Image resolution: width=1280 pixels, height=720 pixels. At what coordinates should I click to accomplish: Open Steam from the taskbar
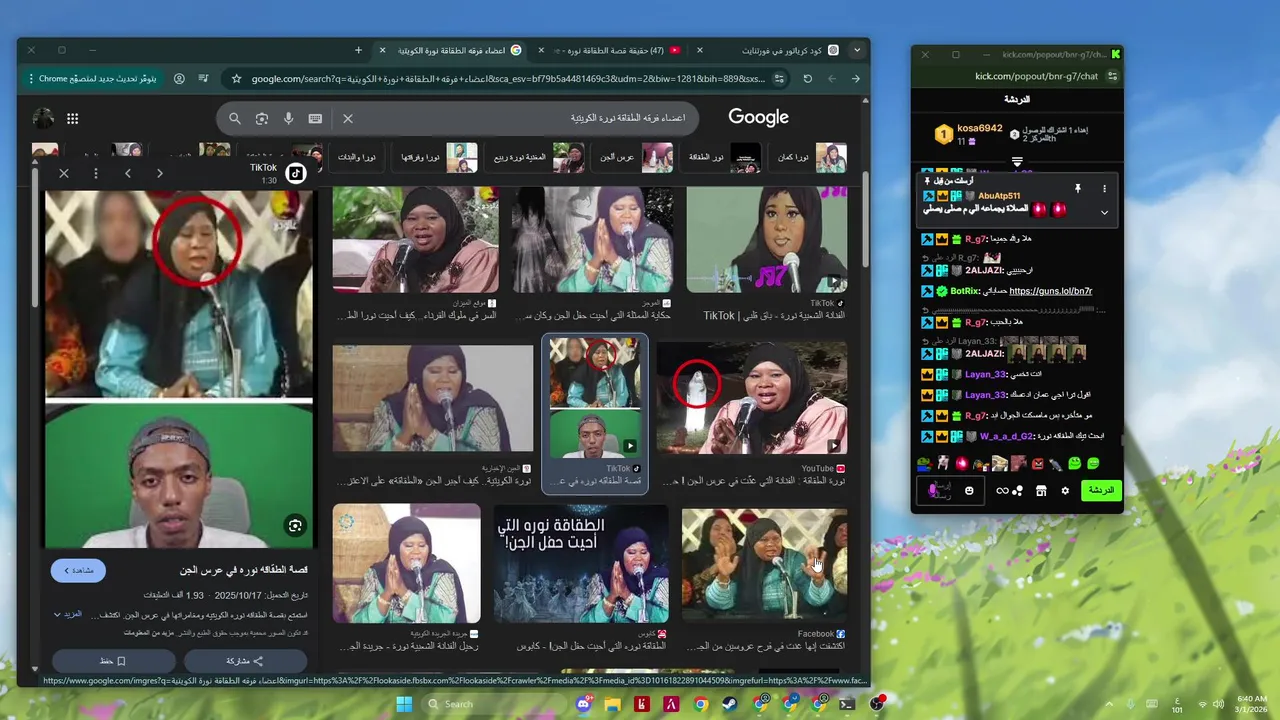(x=731, y=704)
